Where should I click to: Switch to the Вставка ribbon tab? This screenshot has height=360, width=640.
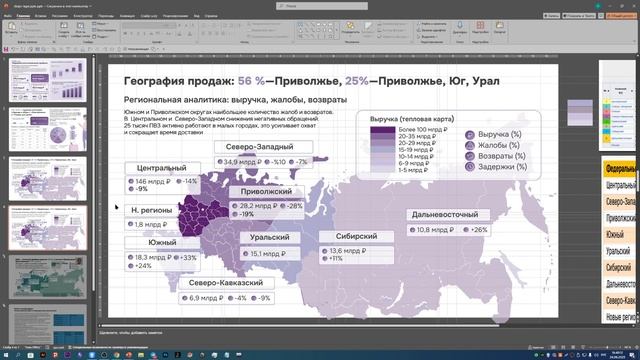tap(40, 16)
